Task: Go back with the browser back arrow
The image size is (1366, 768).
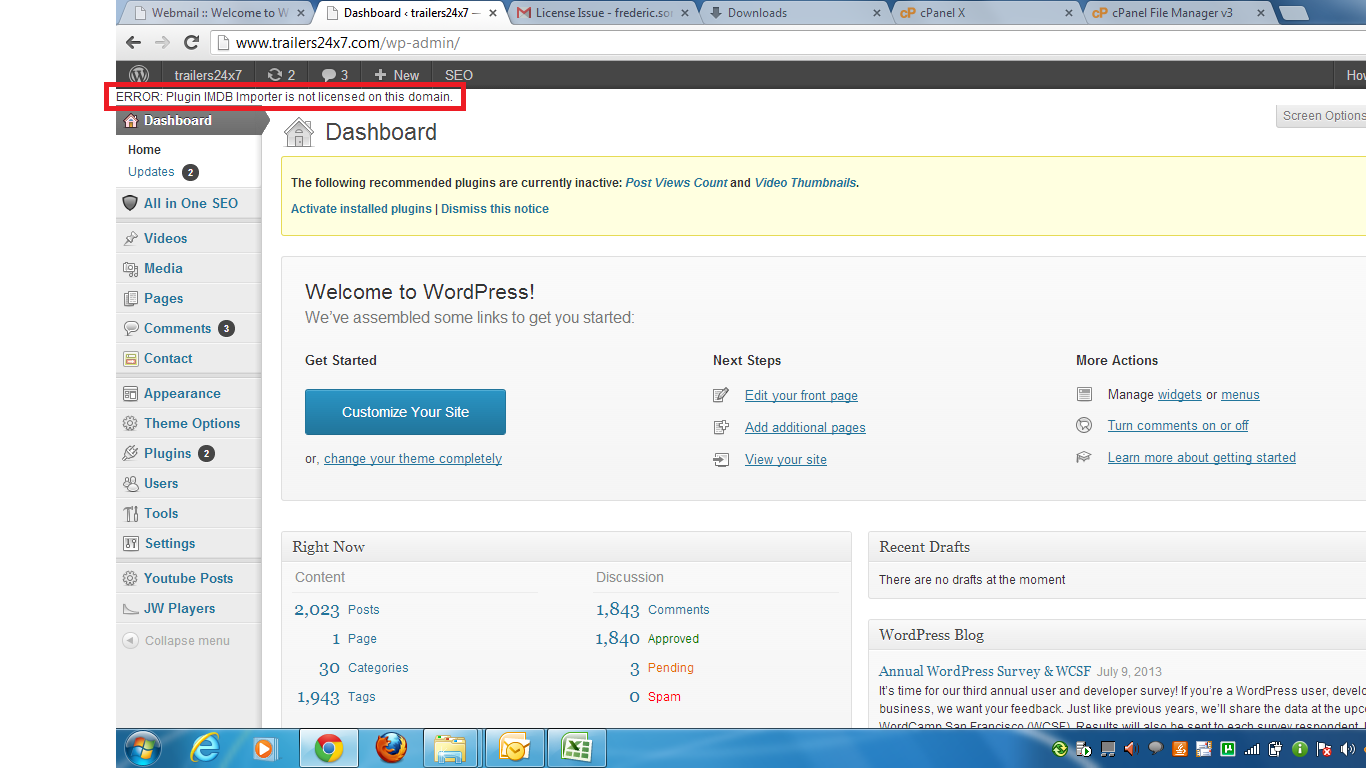Action: tap(133, 43)
